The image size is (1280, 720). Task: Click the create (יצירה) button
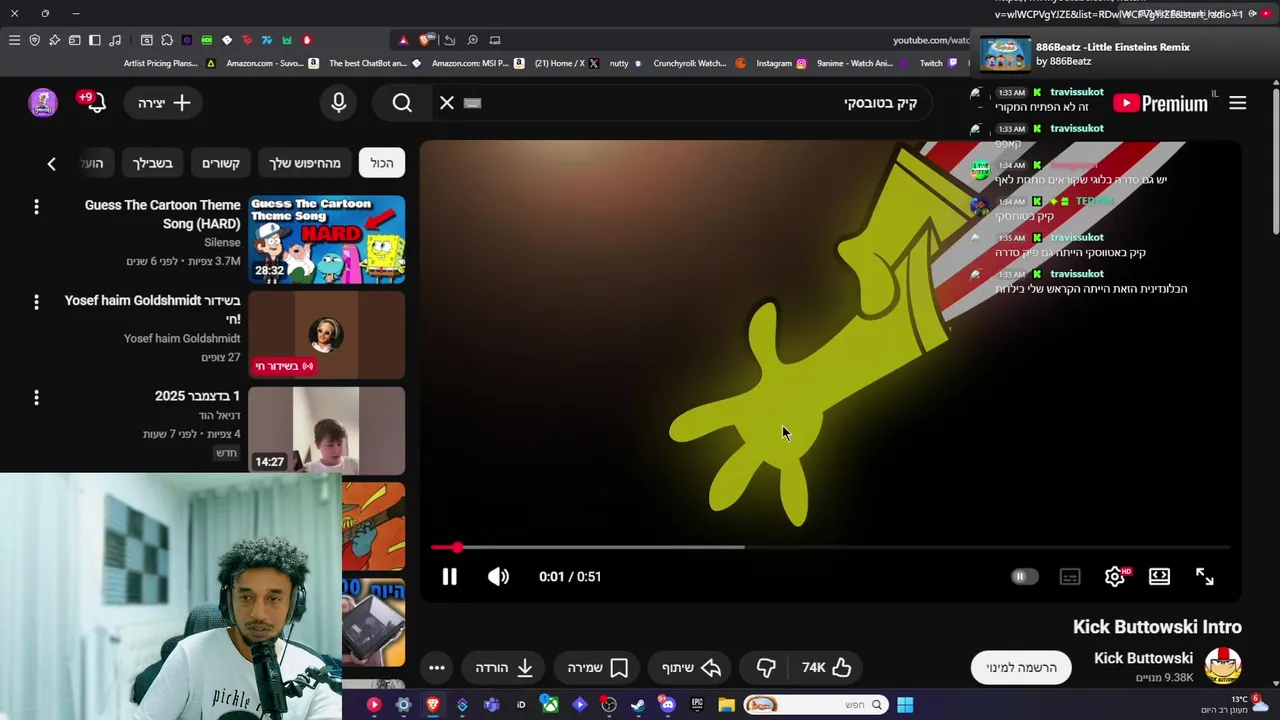[164, 103]
